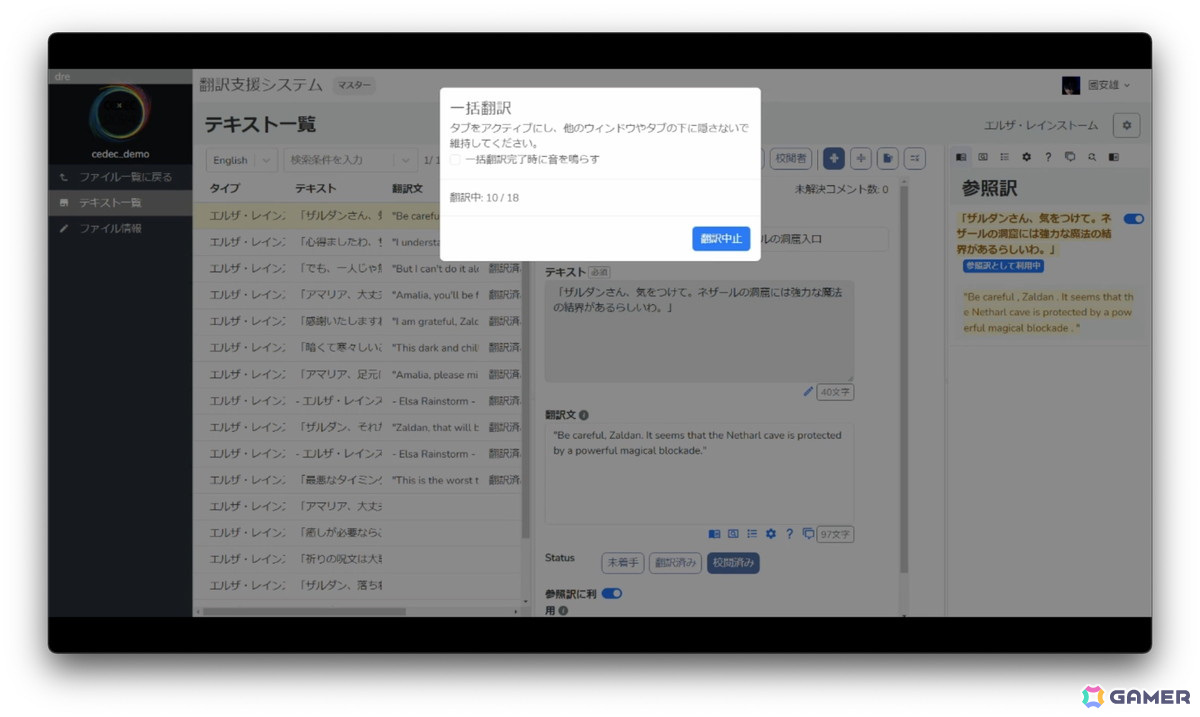Set Status to 翻訳済み
The image size is (1200, 717).
tap(675, 563)
